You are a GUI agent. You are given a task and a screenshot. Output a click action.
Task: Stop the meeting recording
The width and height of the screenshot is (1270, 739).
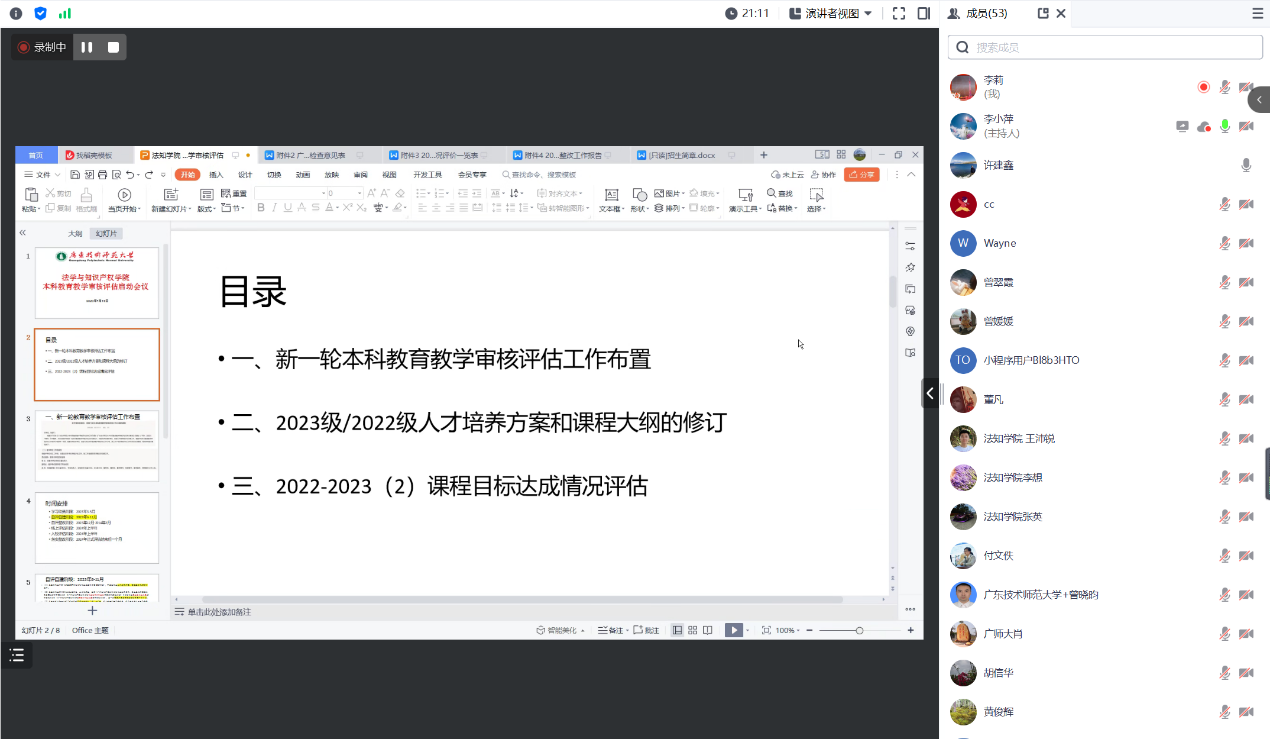click(x=113, y=47)
